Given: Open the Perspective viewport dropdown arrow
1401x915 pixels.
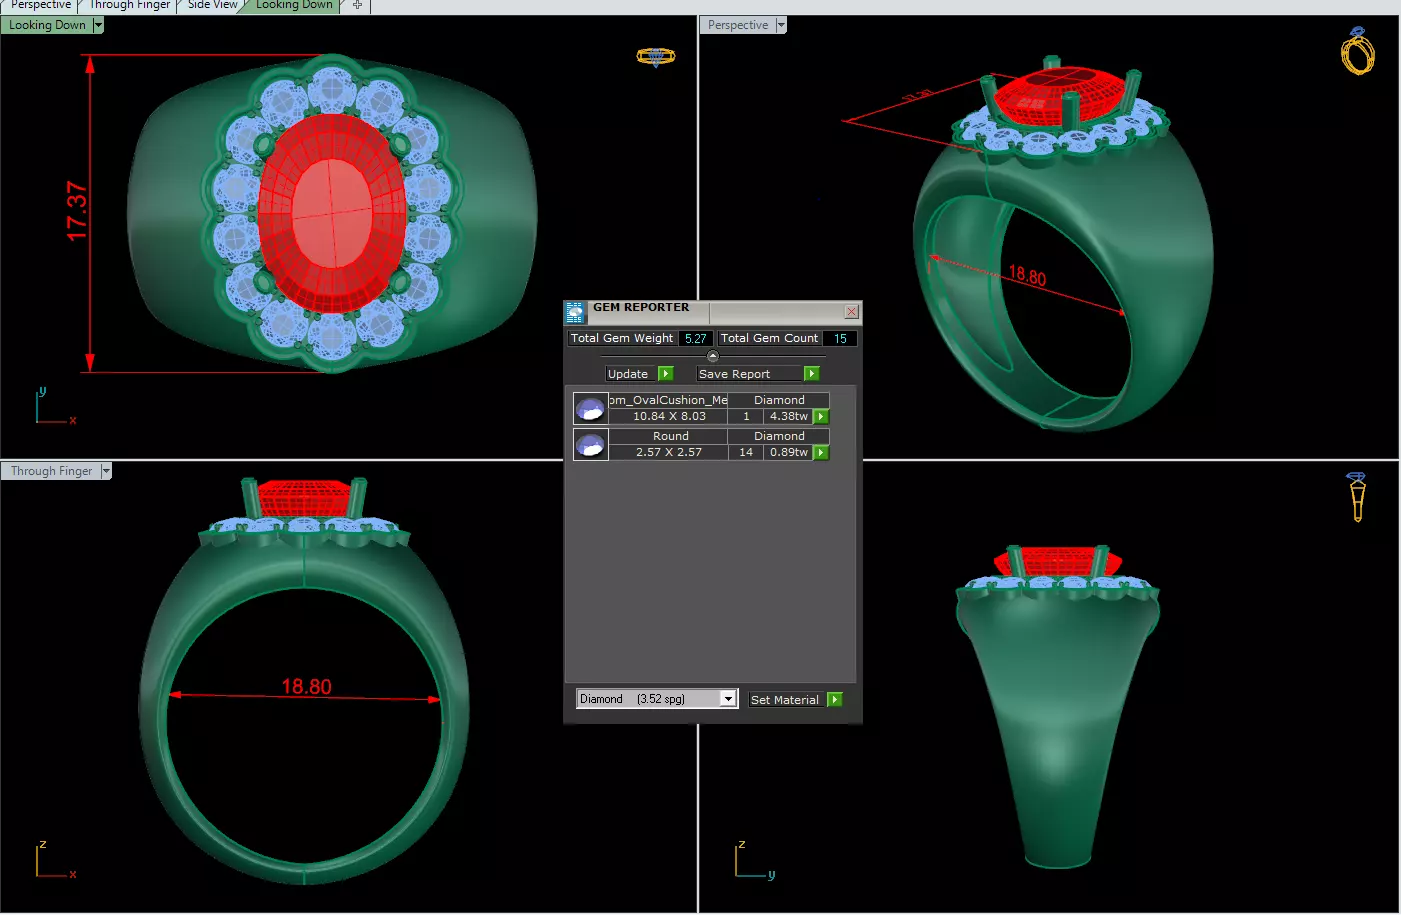Looking at the screenshot, I should click(781, 26).
